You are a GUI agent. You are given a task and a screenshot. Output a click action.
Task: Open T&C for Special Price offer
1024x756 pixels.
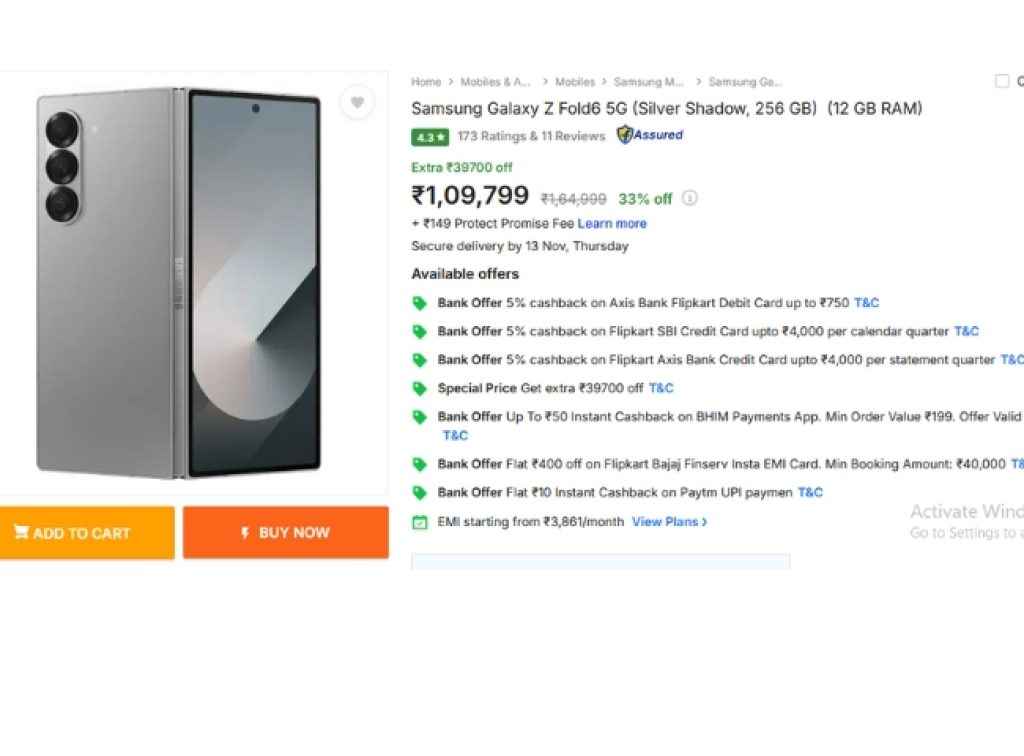(661, 388)
